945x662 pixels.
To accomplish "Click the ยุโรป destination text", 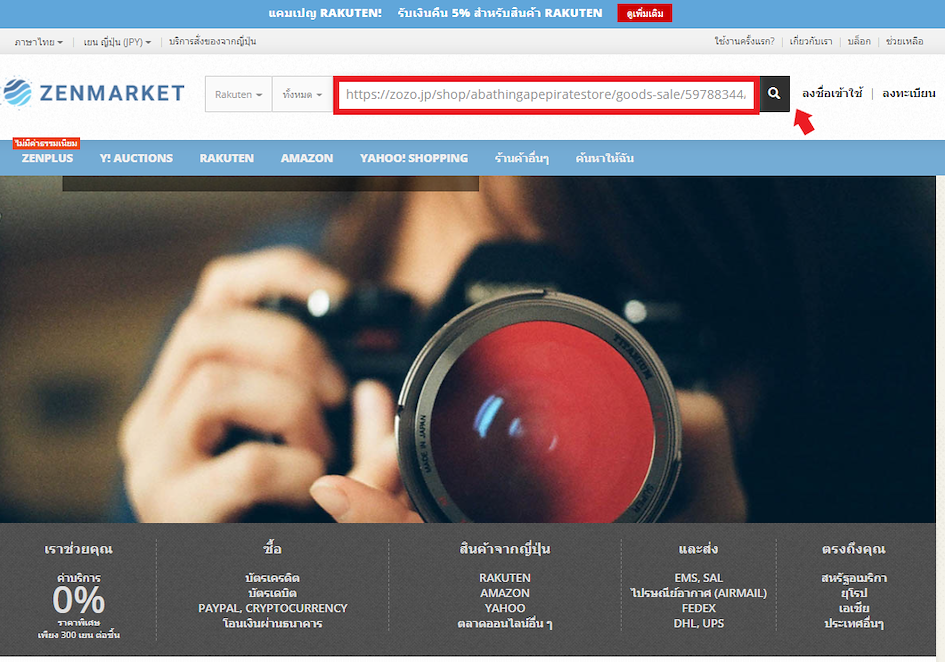I will pos(854,593).
